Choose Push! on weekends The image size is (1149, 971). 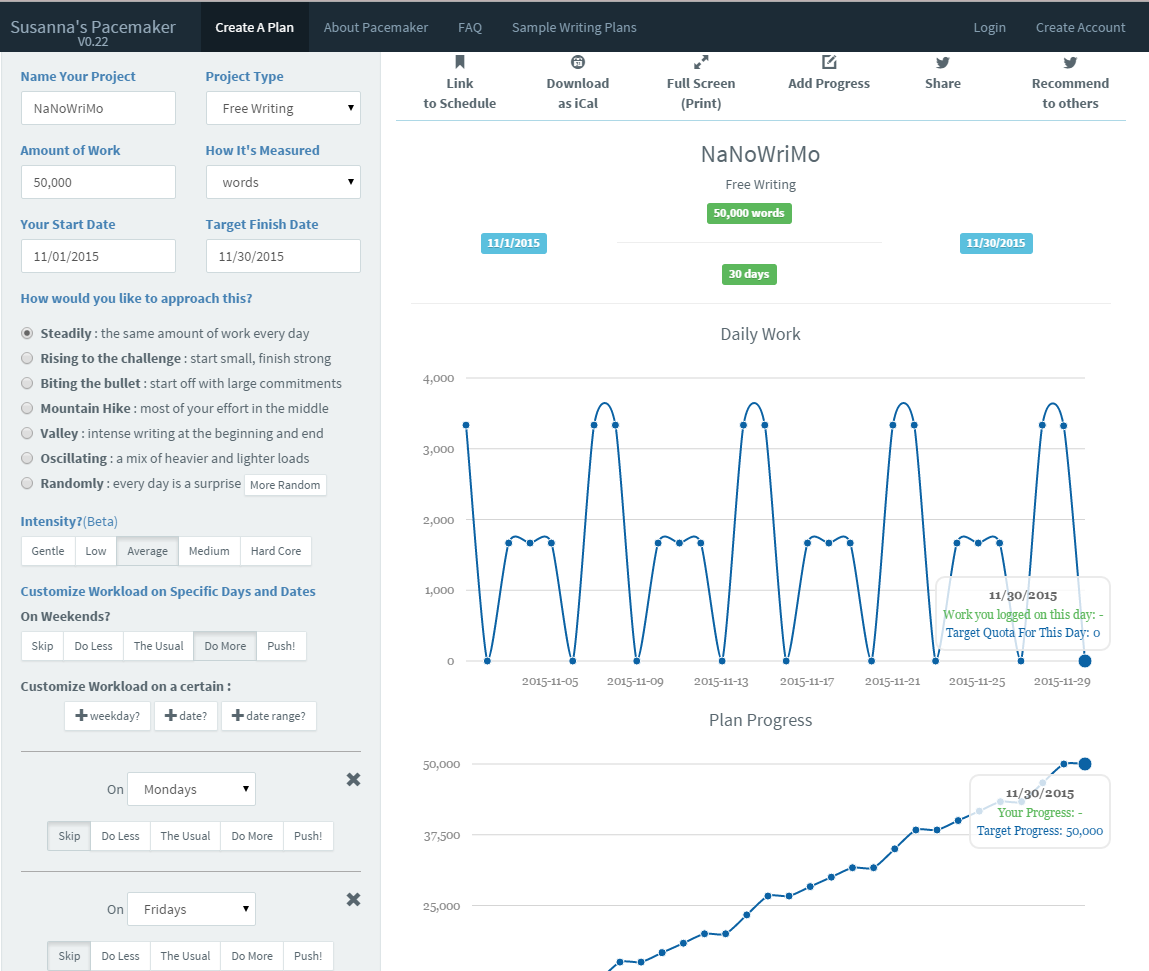point(281,646)
